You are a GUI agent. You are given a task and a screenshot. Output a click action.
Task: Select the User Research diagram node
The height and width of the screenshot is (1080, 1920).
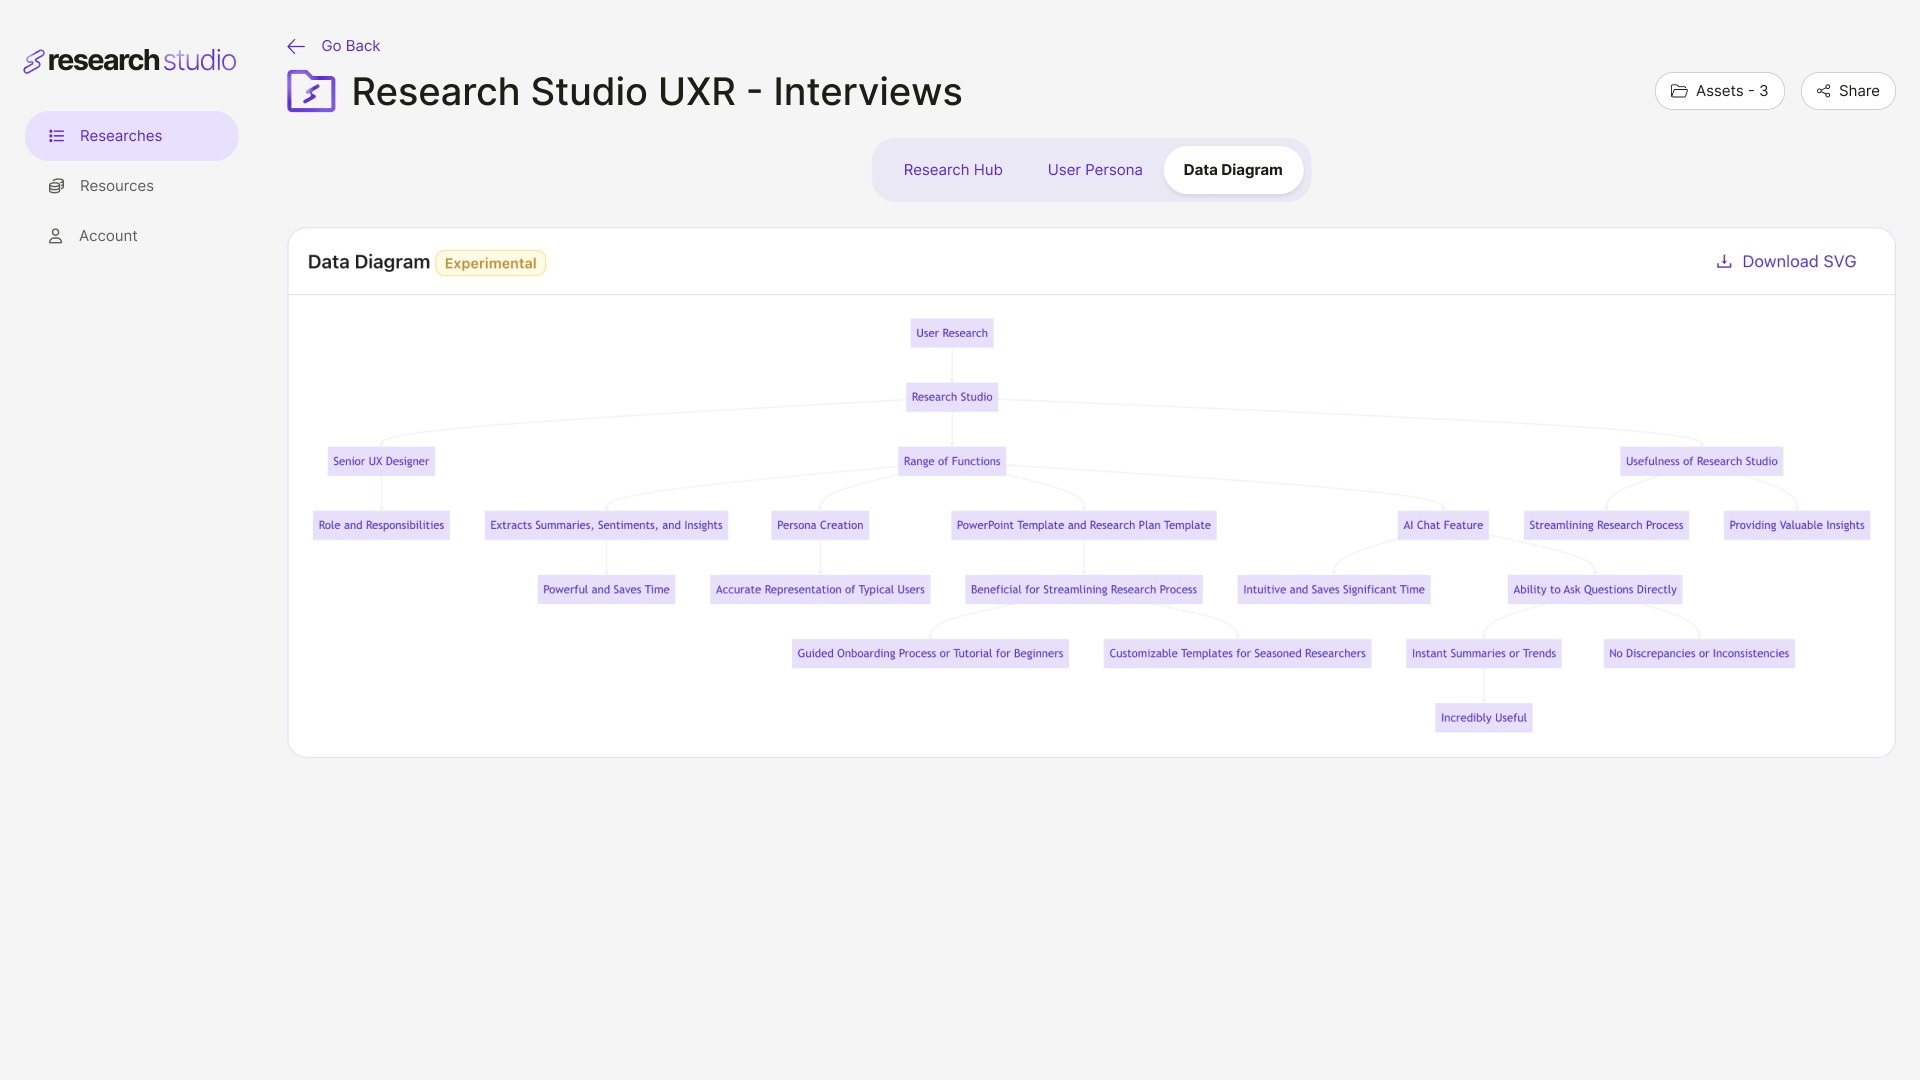click(x=952, y=333)
